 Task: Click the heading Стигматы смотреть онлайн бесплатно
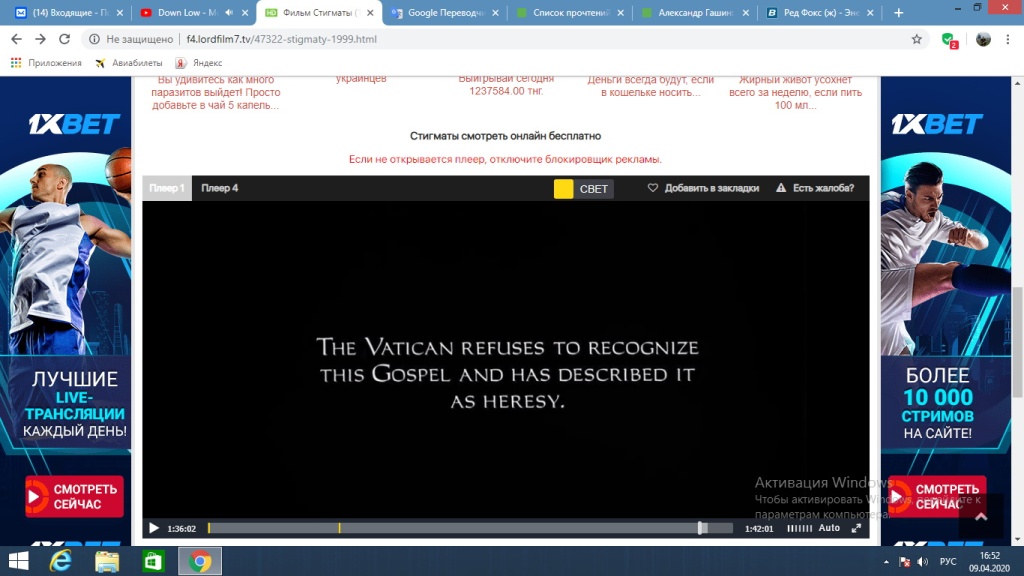tap(505, 136)
